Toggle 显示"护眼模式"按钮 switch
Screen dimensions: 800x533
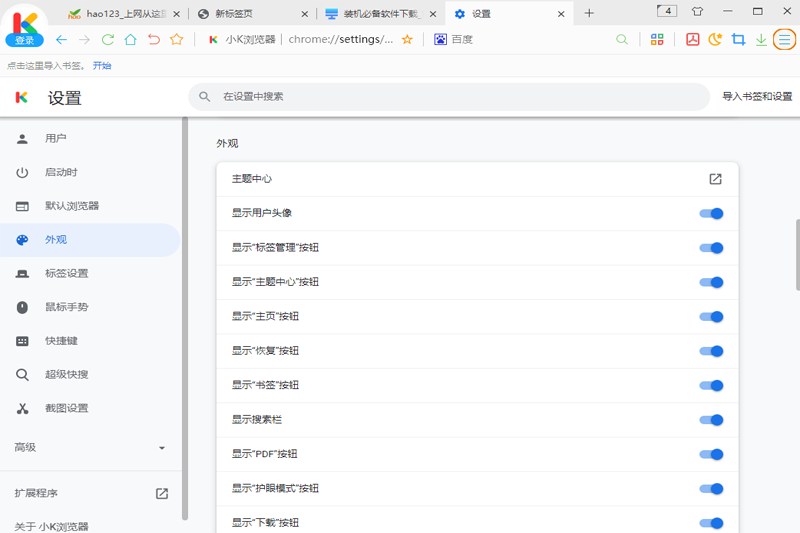(711, 489)
